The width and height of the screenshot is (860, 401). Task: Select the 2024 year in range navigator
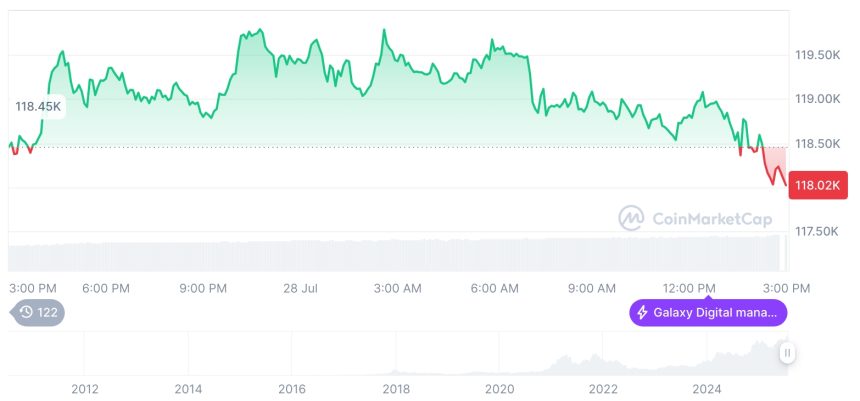(x=707, y=388)
